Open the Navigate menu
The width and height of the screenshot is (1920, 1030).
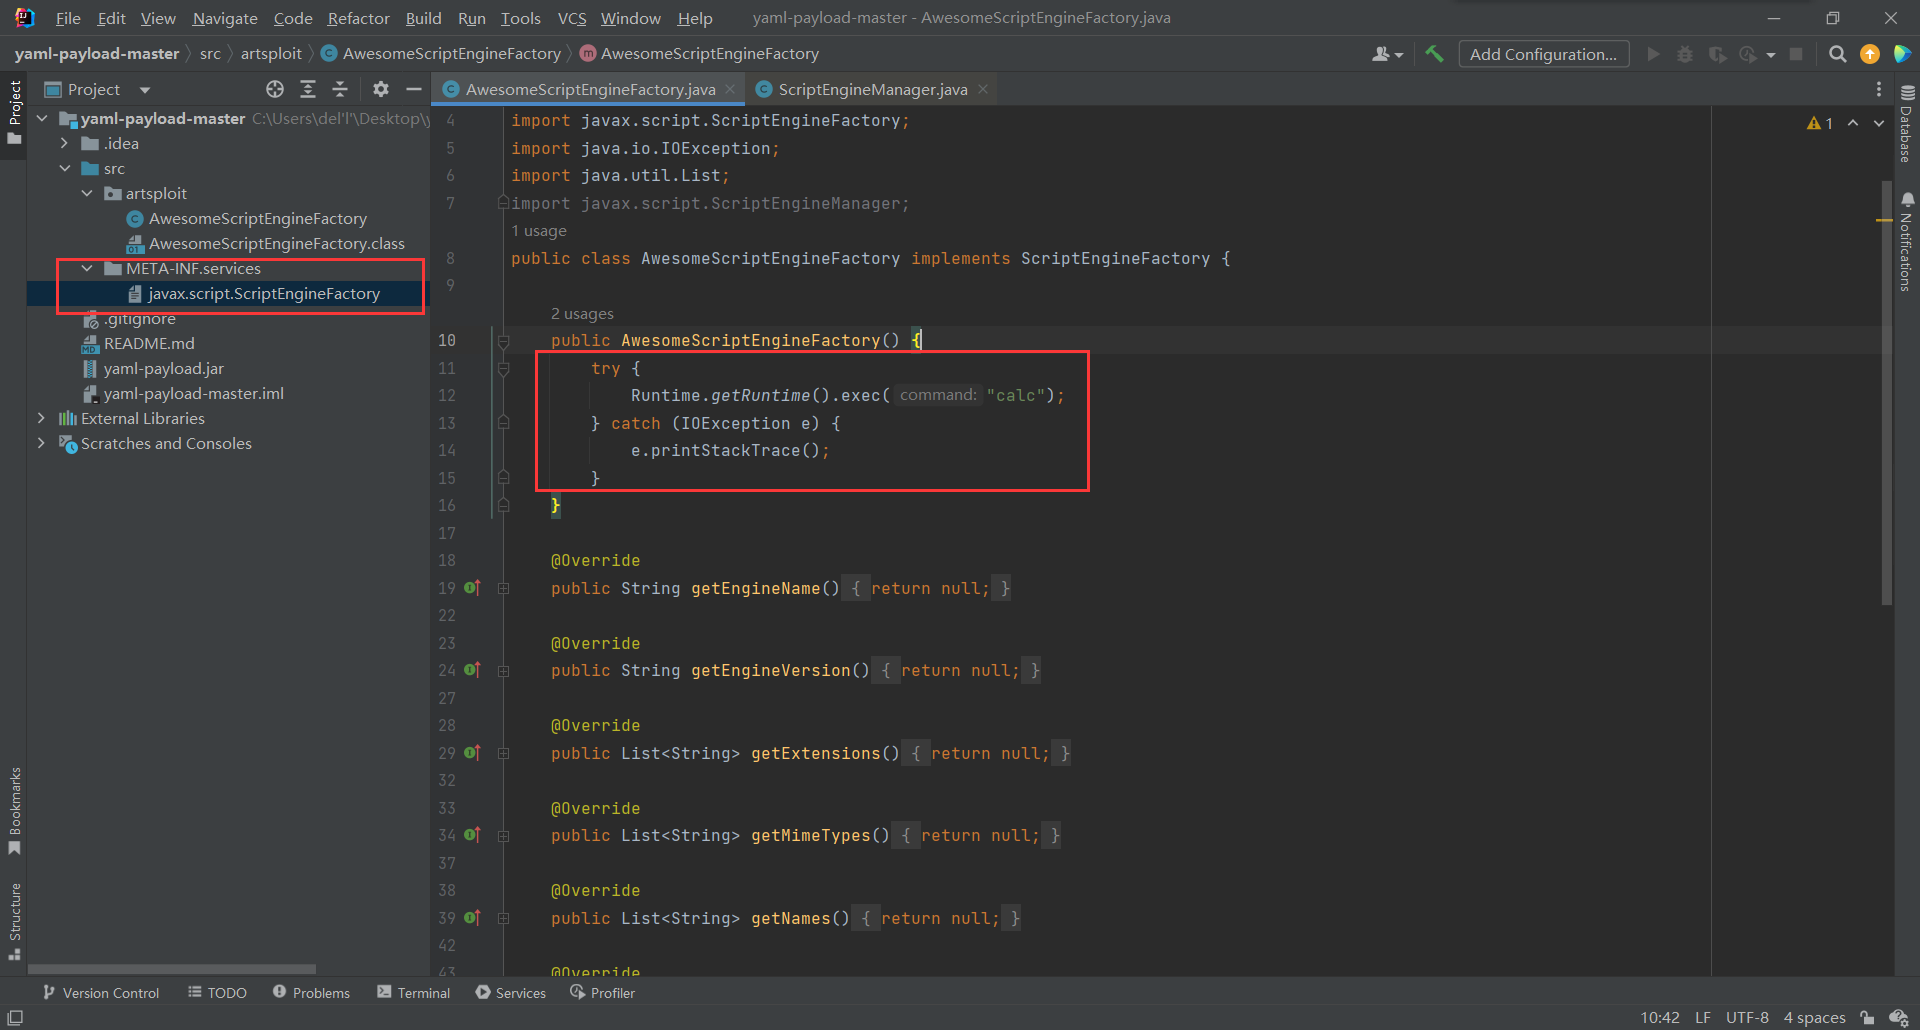tap(224, 18)
